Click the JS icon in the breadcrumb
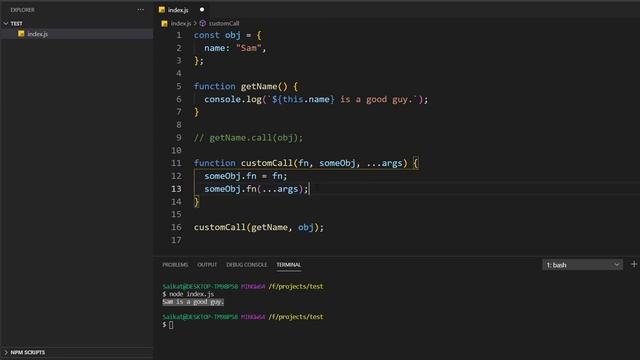The width and height of the screenshot is (640, 360). (164, 24)
